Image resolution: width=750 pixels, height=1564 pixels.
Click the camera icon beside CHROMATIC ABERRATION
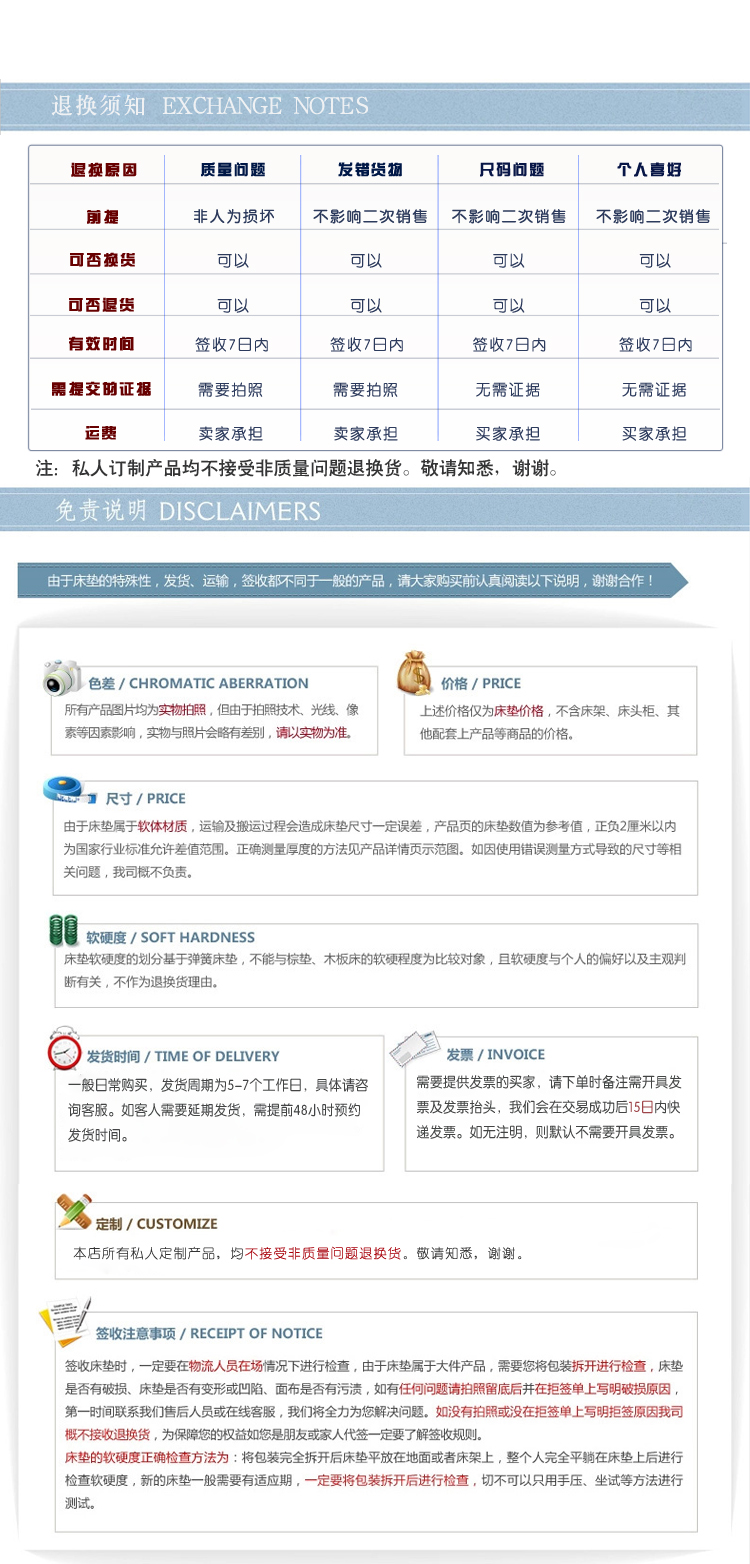tap(62, 677)
